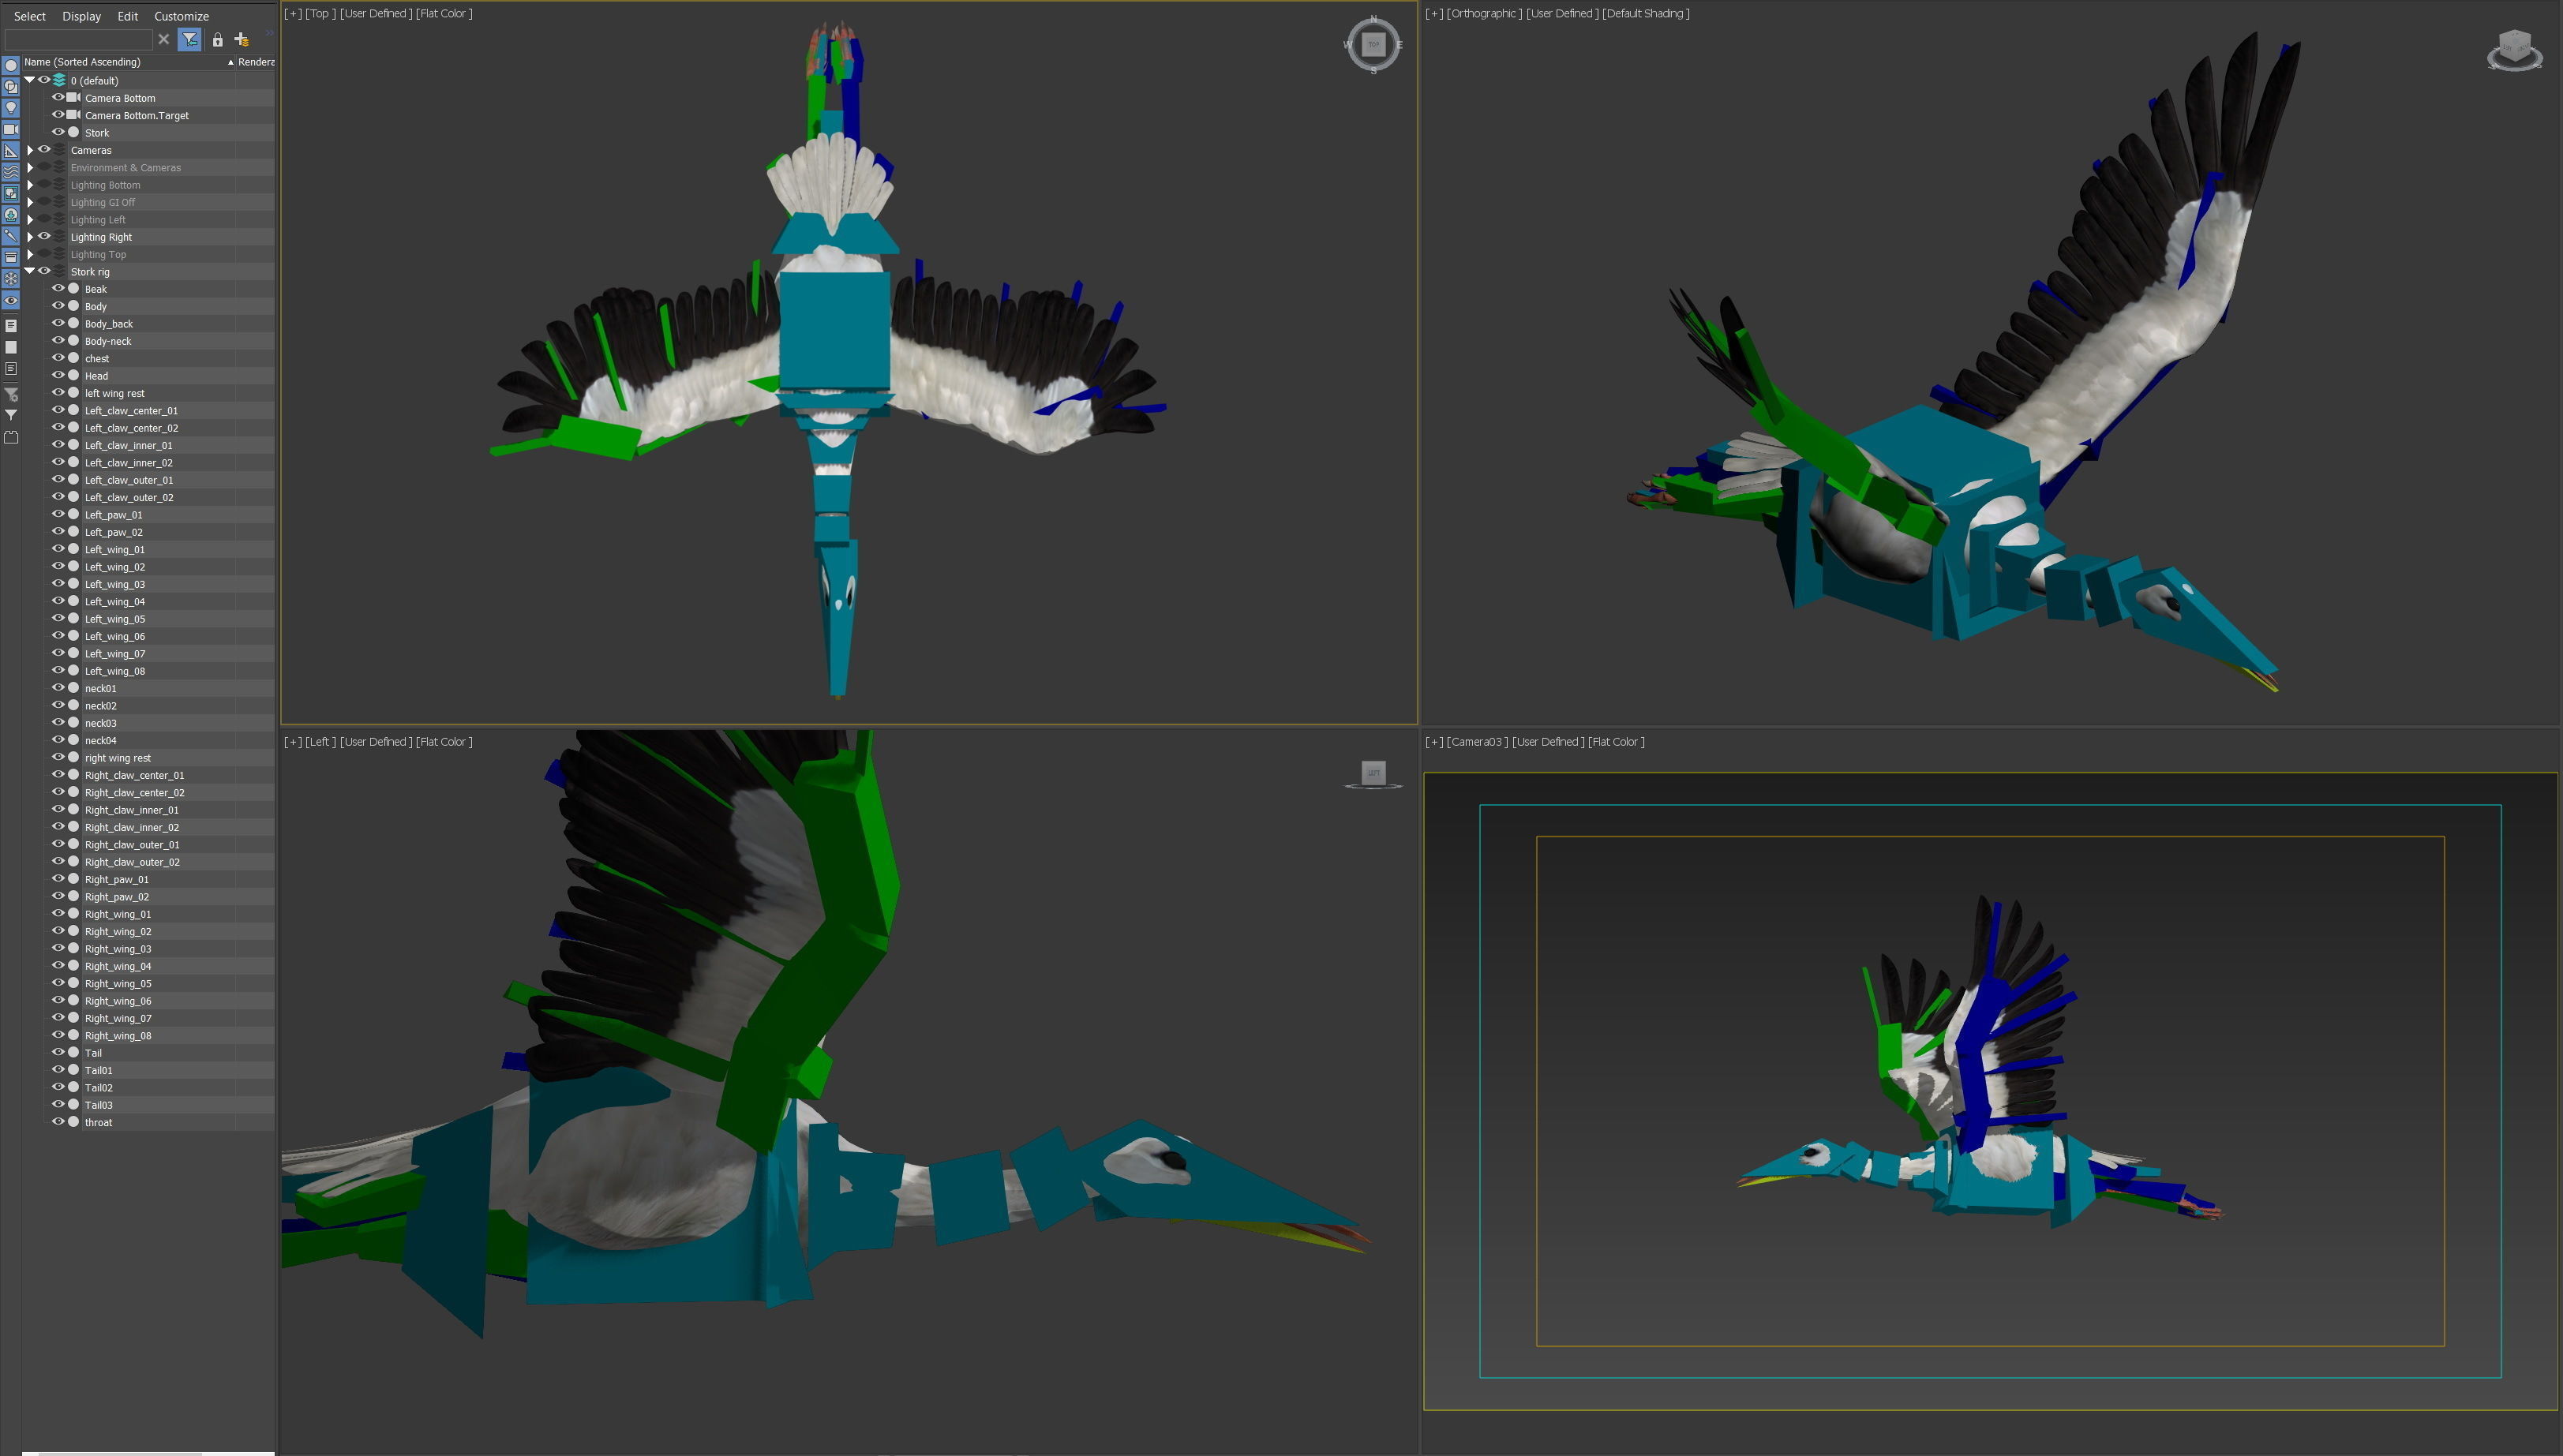Viewport: 2563px width, 1456px height.
Task: Open the Customize menu
Action: [x=181, y=16]
